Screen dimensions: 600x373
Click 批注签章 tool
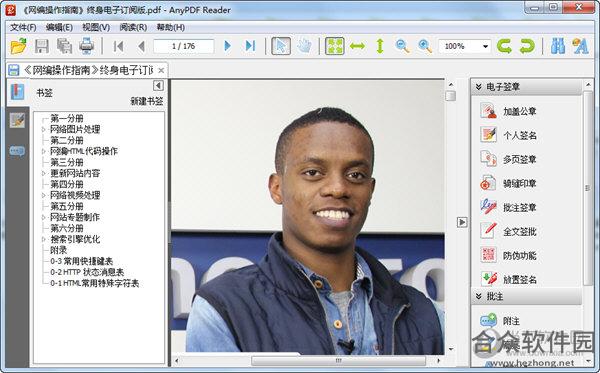(508, 208)
